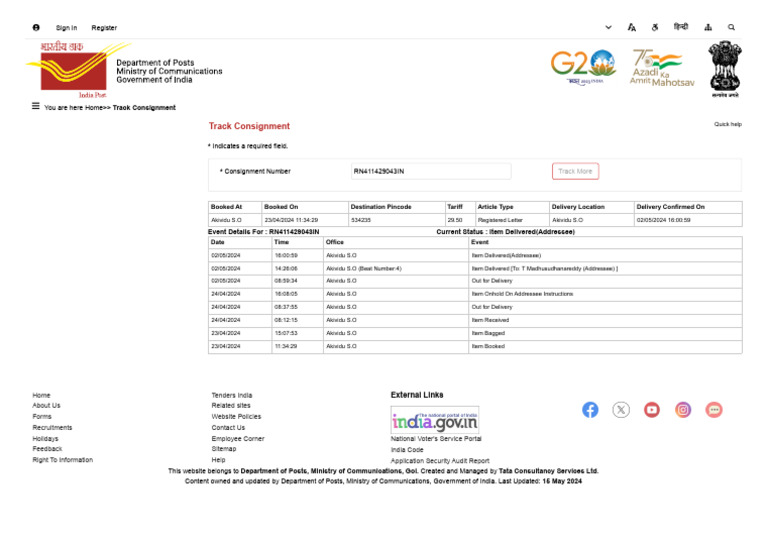Open the YouTube icon
768x543 pixels.
(652, 410)
